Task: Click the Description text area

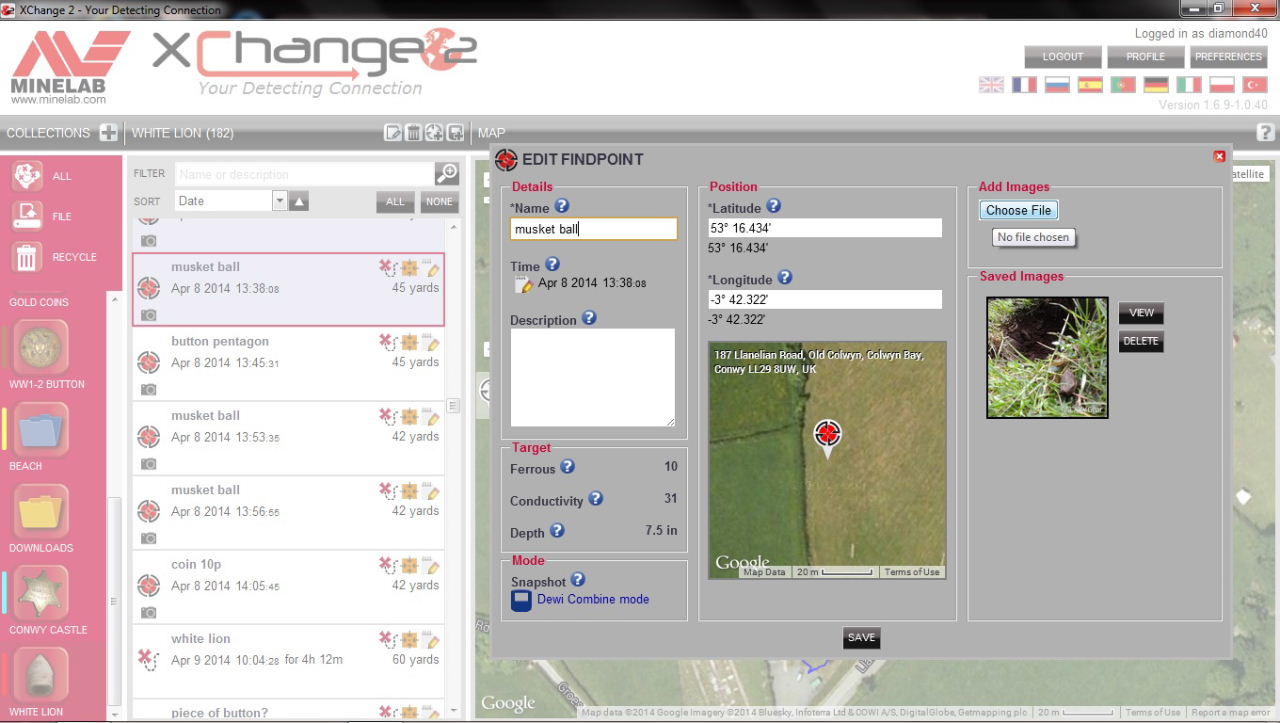Action: tap(593, 378)
